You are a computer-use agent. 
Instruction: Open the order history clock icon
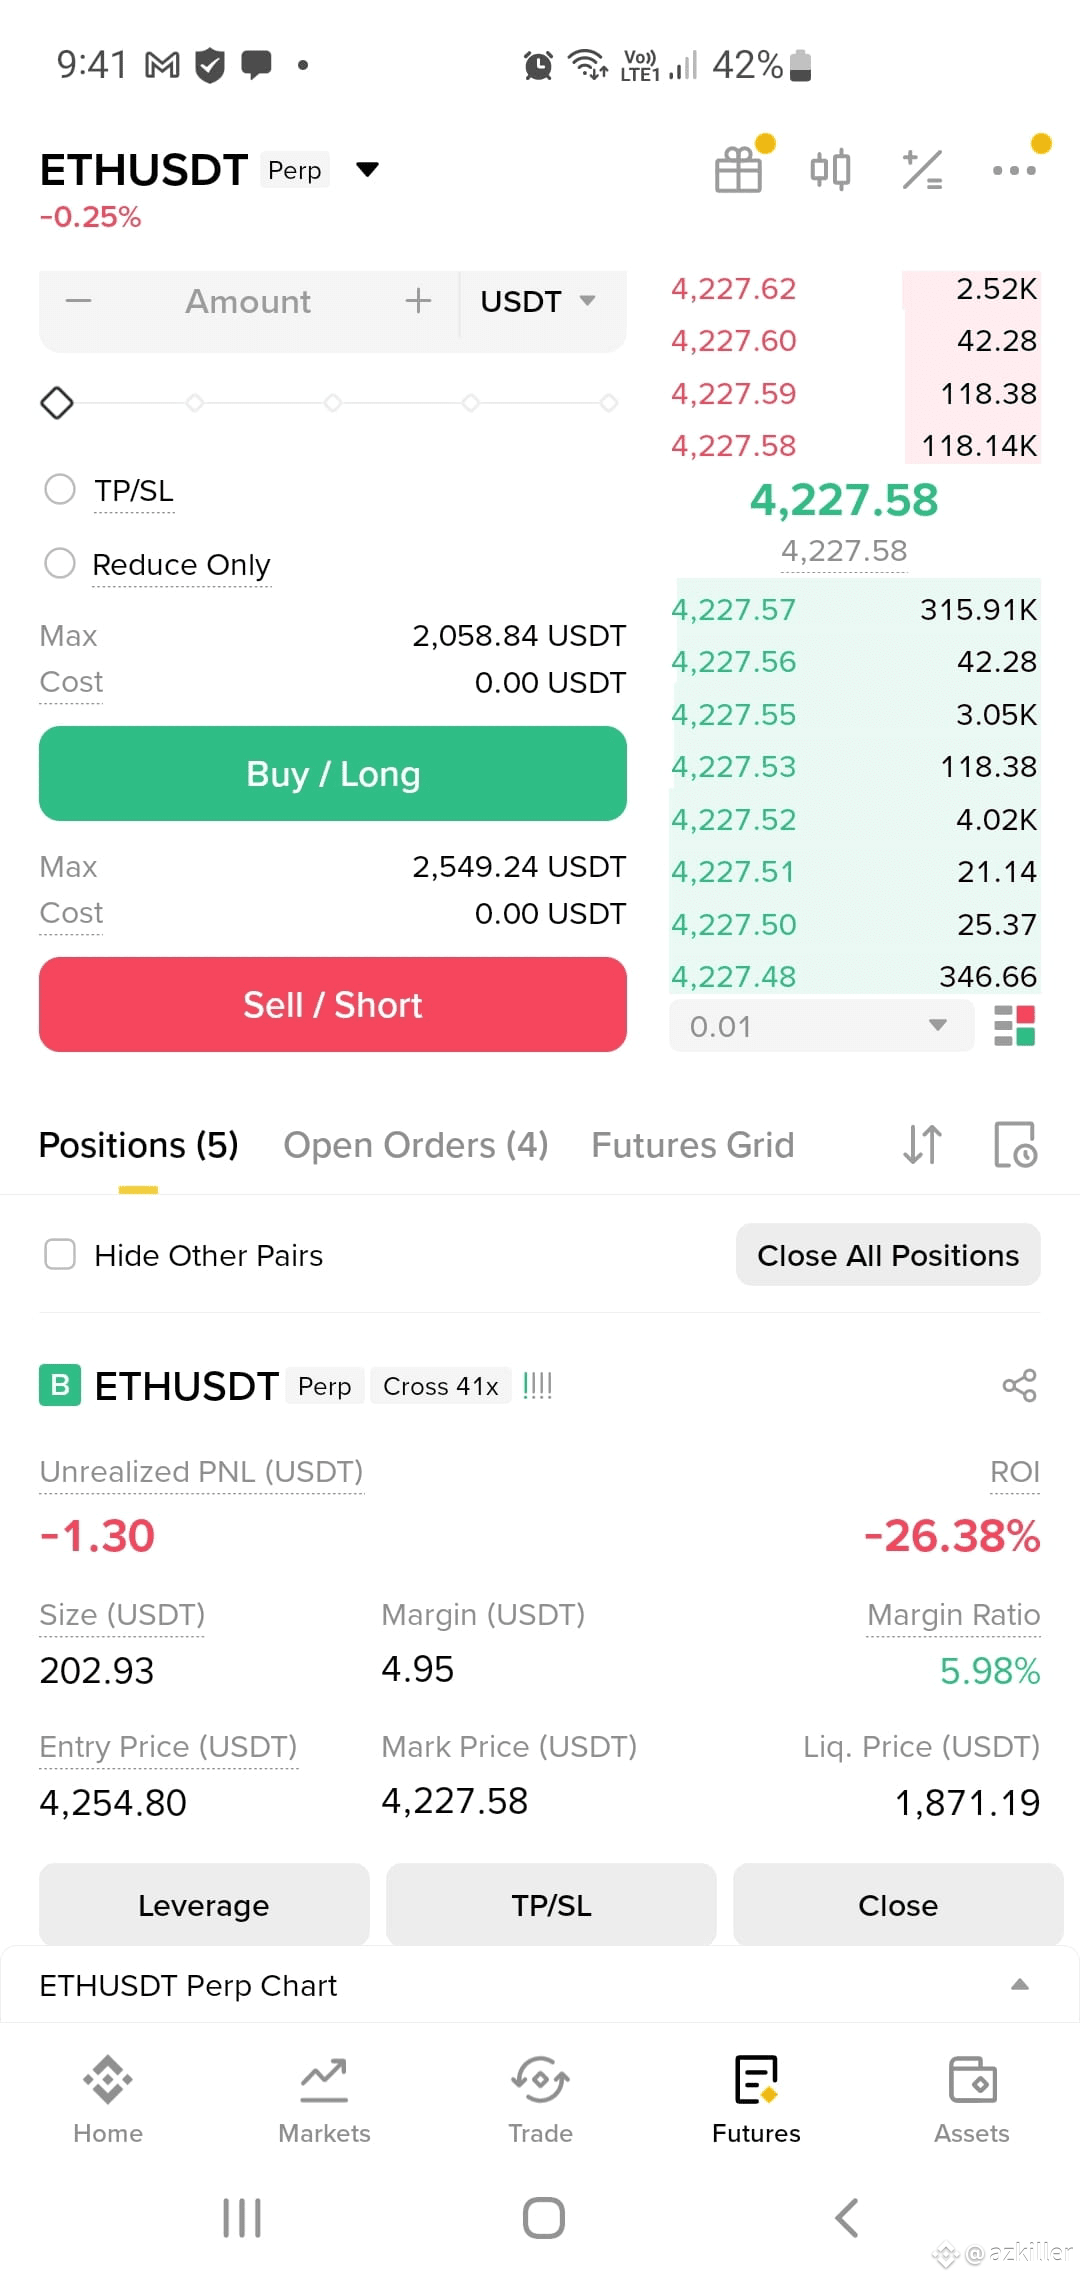point(1015,1145)
